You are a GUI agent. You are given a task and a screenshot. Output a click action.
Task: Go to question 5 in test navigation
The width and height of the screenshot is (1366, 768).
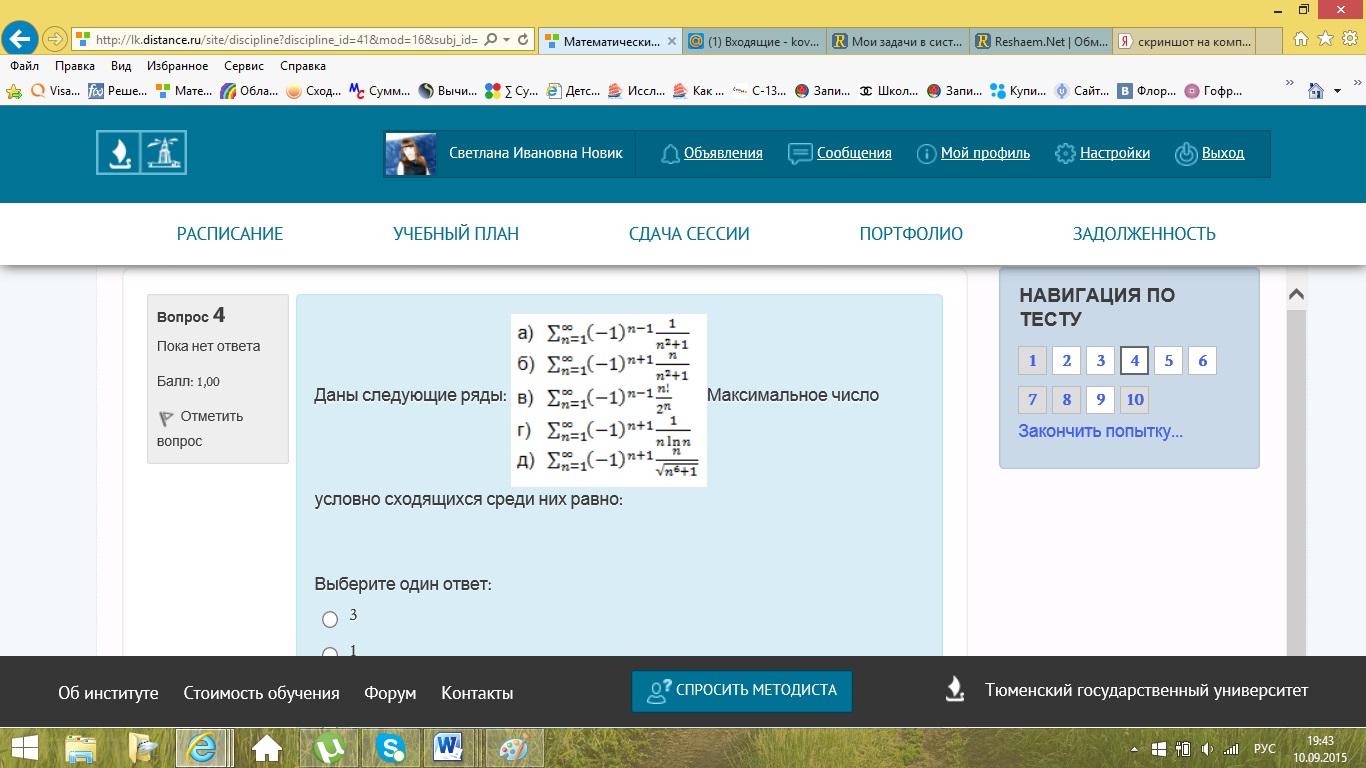(x=1168, y=361)
